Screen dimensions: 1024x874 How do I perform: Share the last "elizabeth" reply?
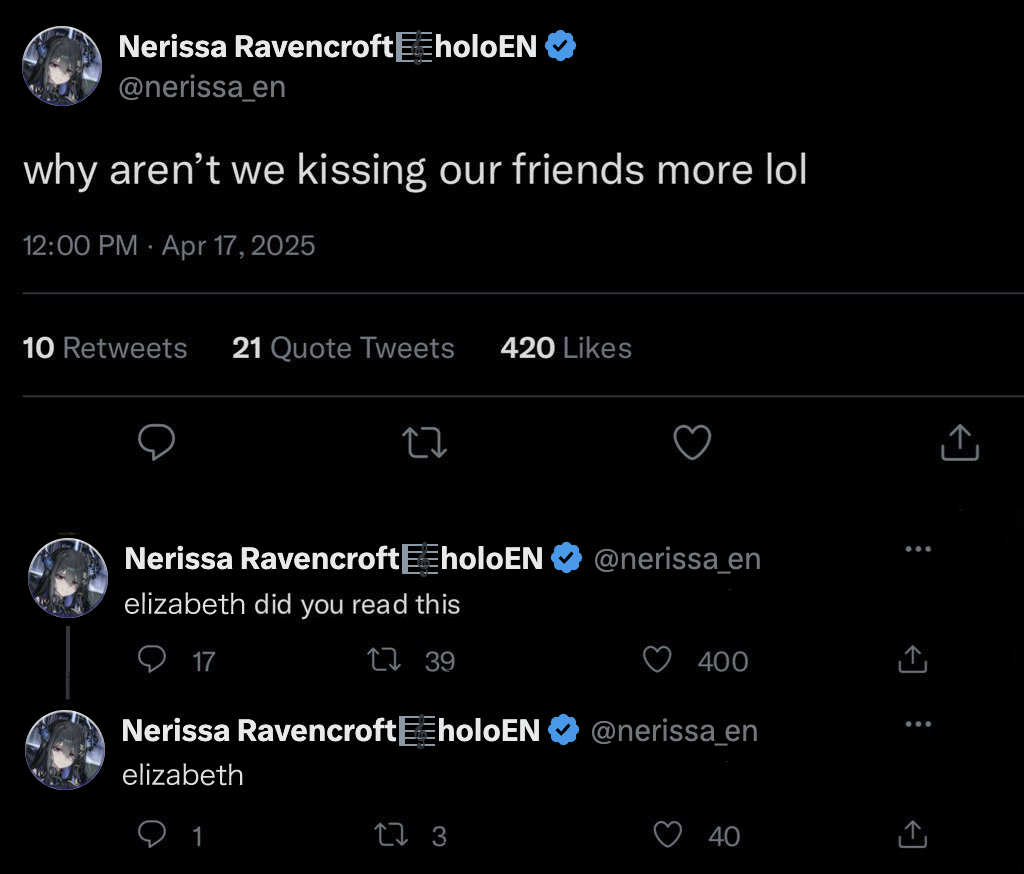[911, 834]
